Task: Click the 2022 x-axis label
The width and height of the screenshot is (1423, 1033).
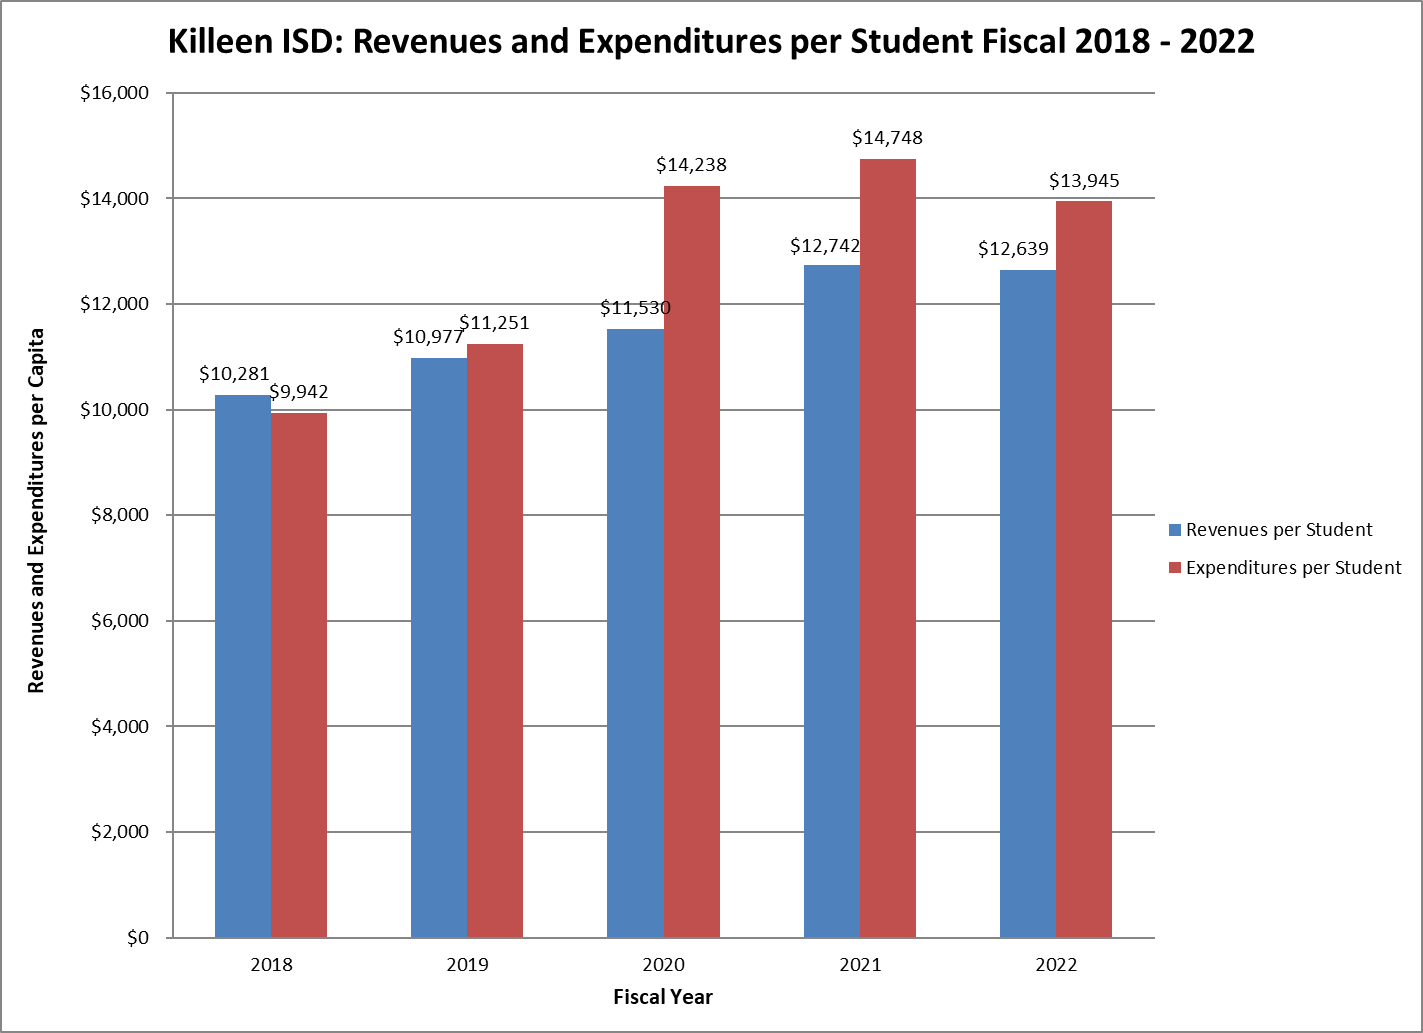Action: (1056, 965)
